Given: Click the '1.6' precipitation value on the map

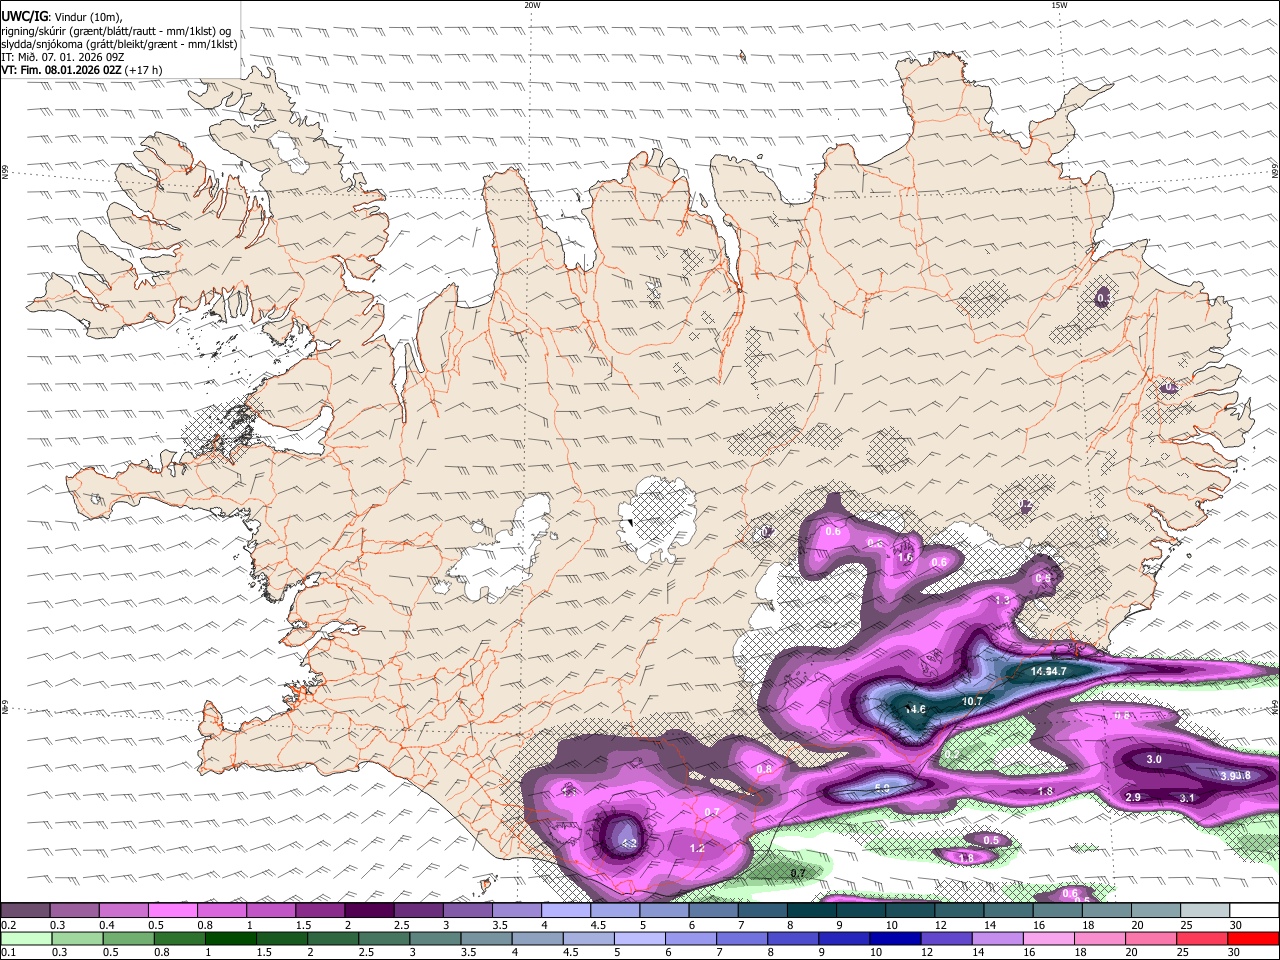Looking at the screenshot, I should coord(906,557).
